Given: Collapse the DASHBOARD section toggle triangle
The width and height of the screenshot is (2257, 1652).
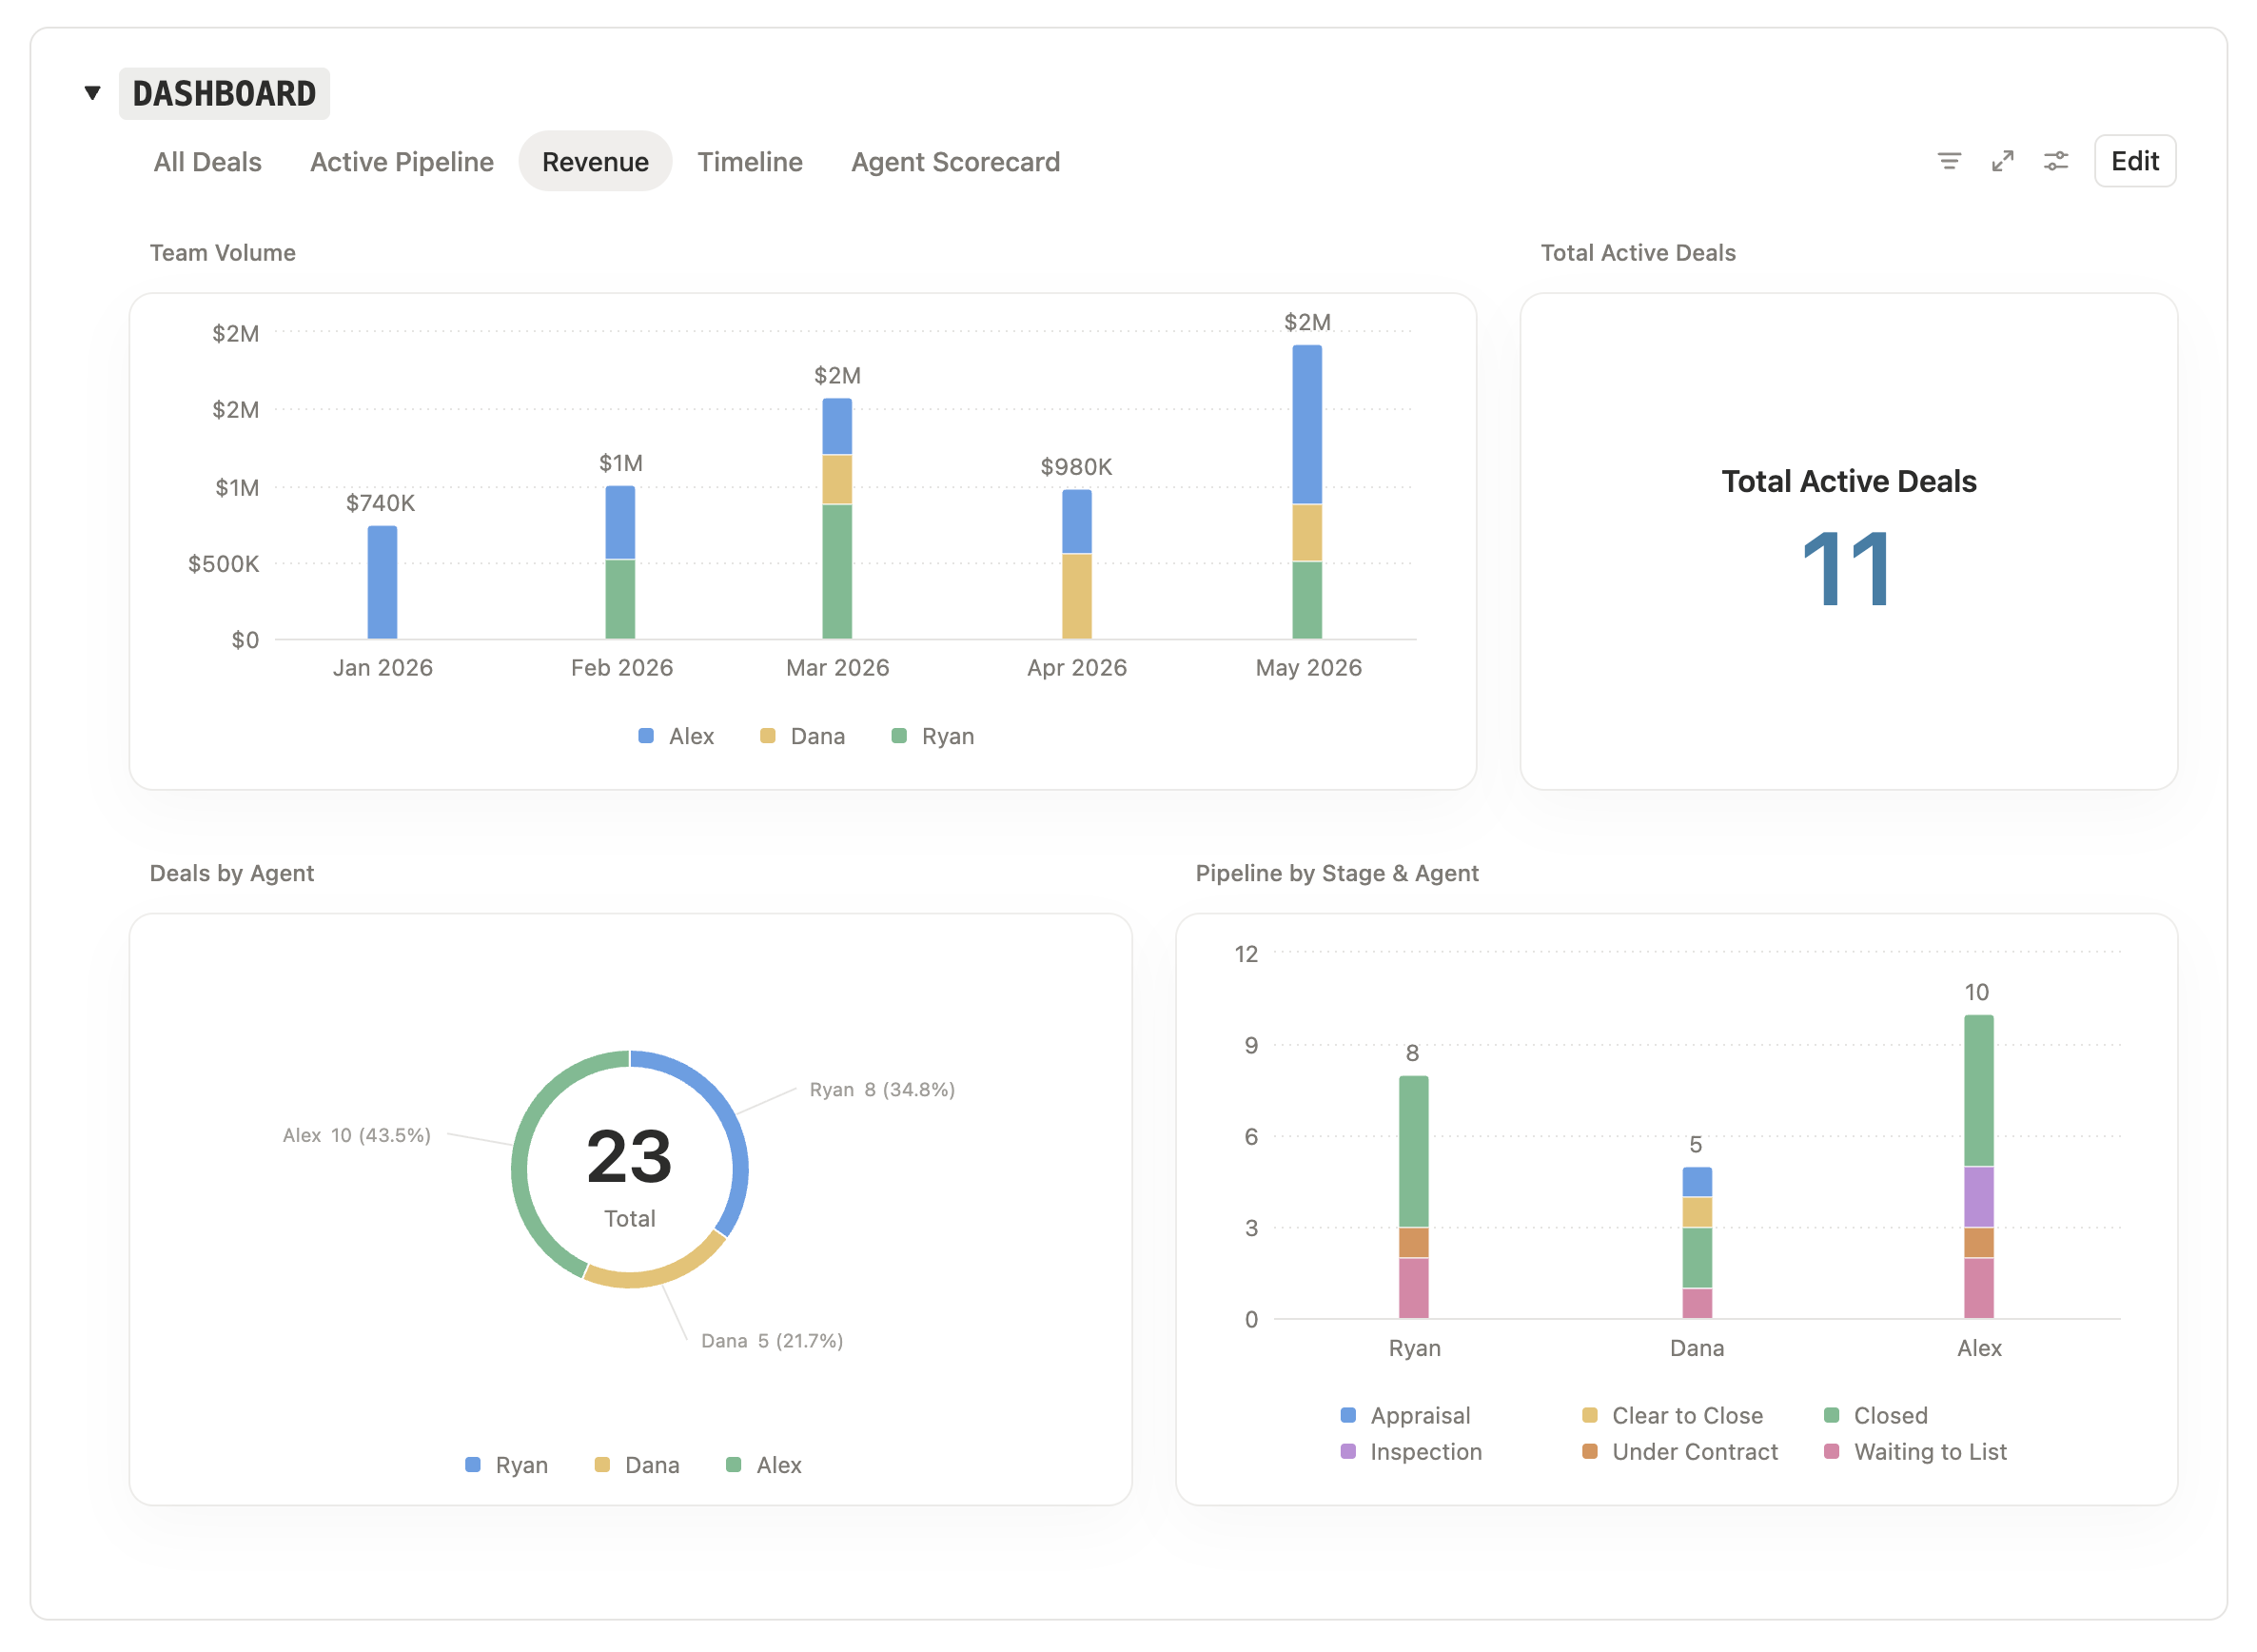Looking at the screenshot, I should tap(92, 93).
